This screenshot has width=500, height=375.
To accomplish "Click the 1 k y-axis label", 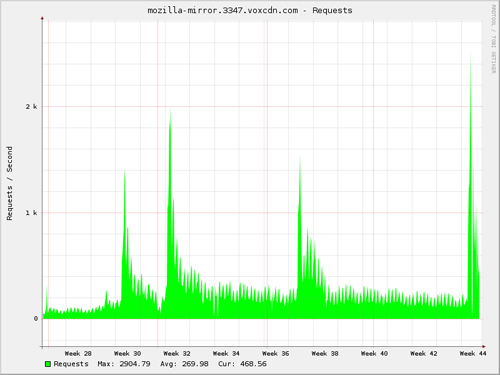I will point(32,213).
